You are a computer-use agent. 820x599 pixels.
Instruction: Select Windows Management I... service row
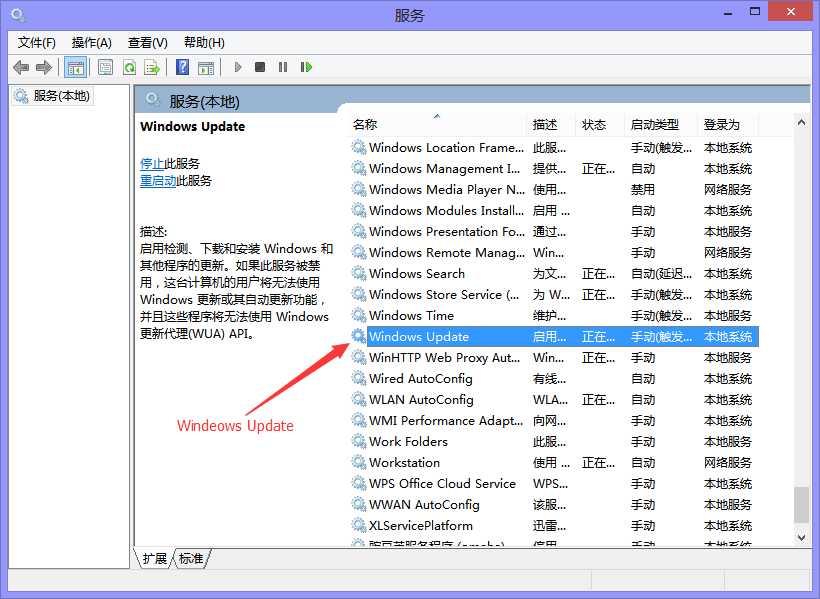tap(553, 168)
